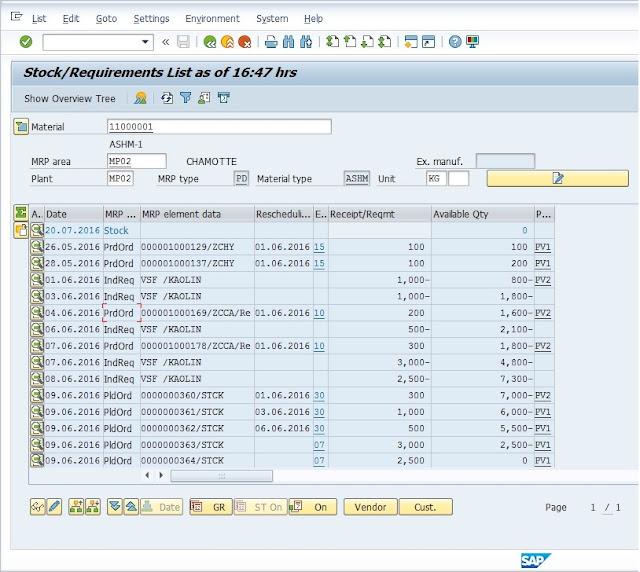Click the red Cancel icon
Viewport: 640px width, 572px height.
click(x=244, y=42)
